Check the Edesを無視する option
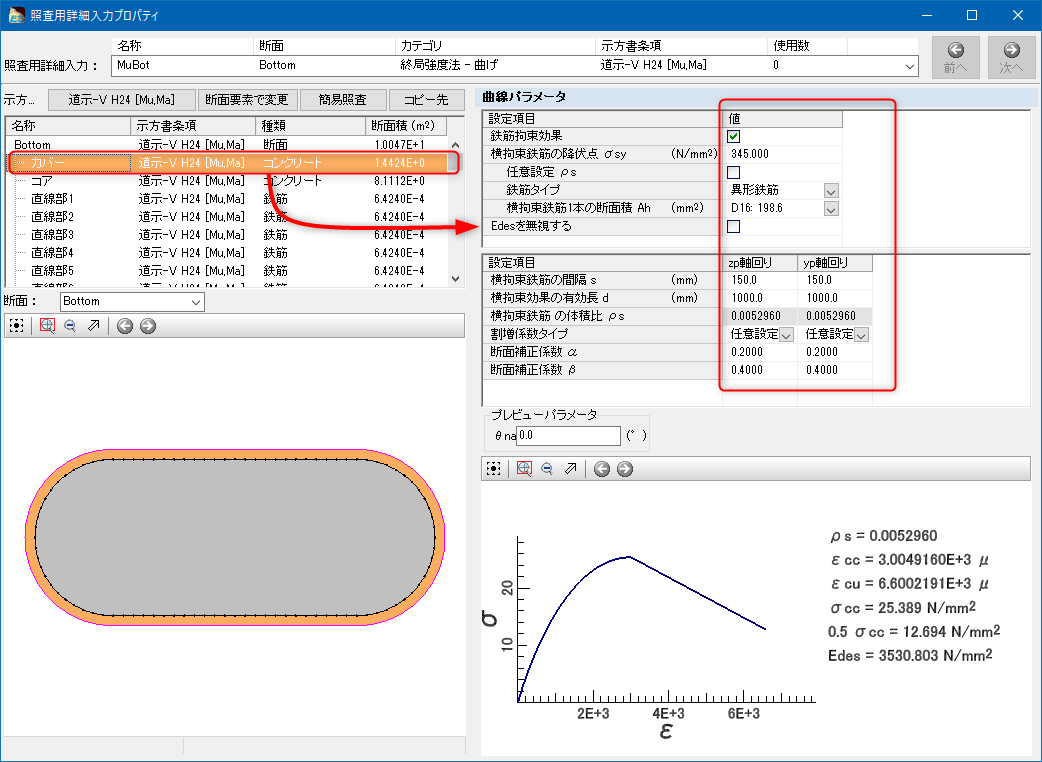Image resolution: width=1042 pixels, height=762 pixels. point(733,227)
